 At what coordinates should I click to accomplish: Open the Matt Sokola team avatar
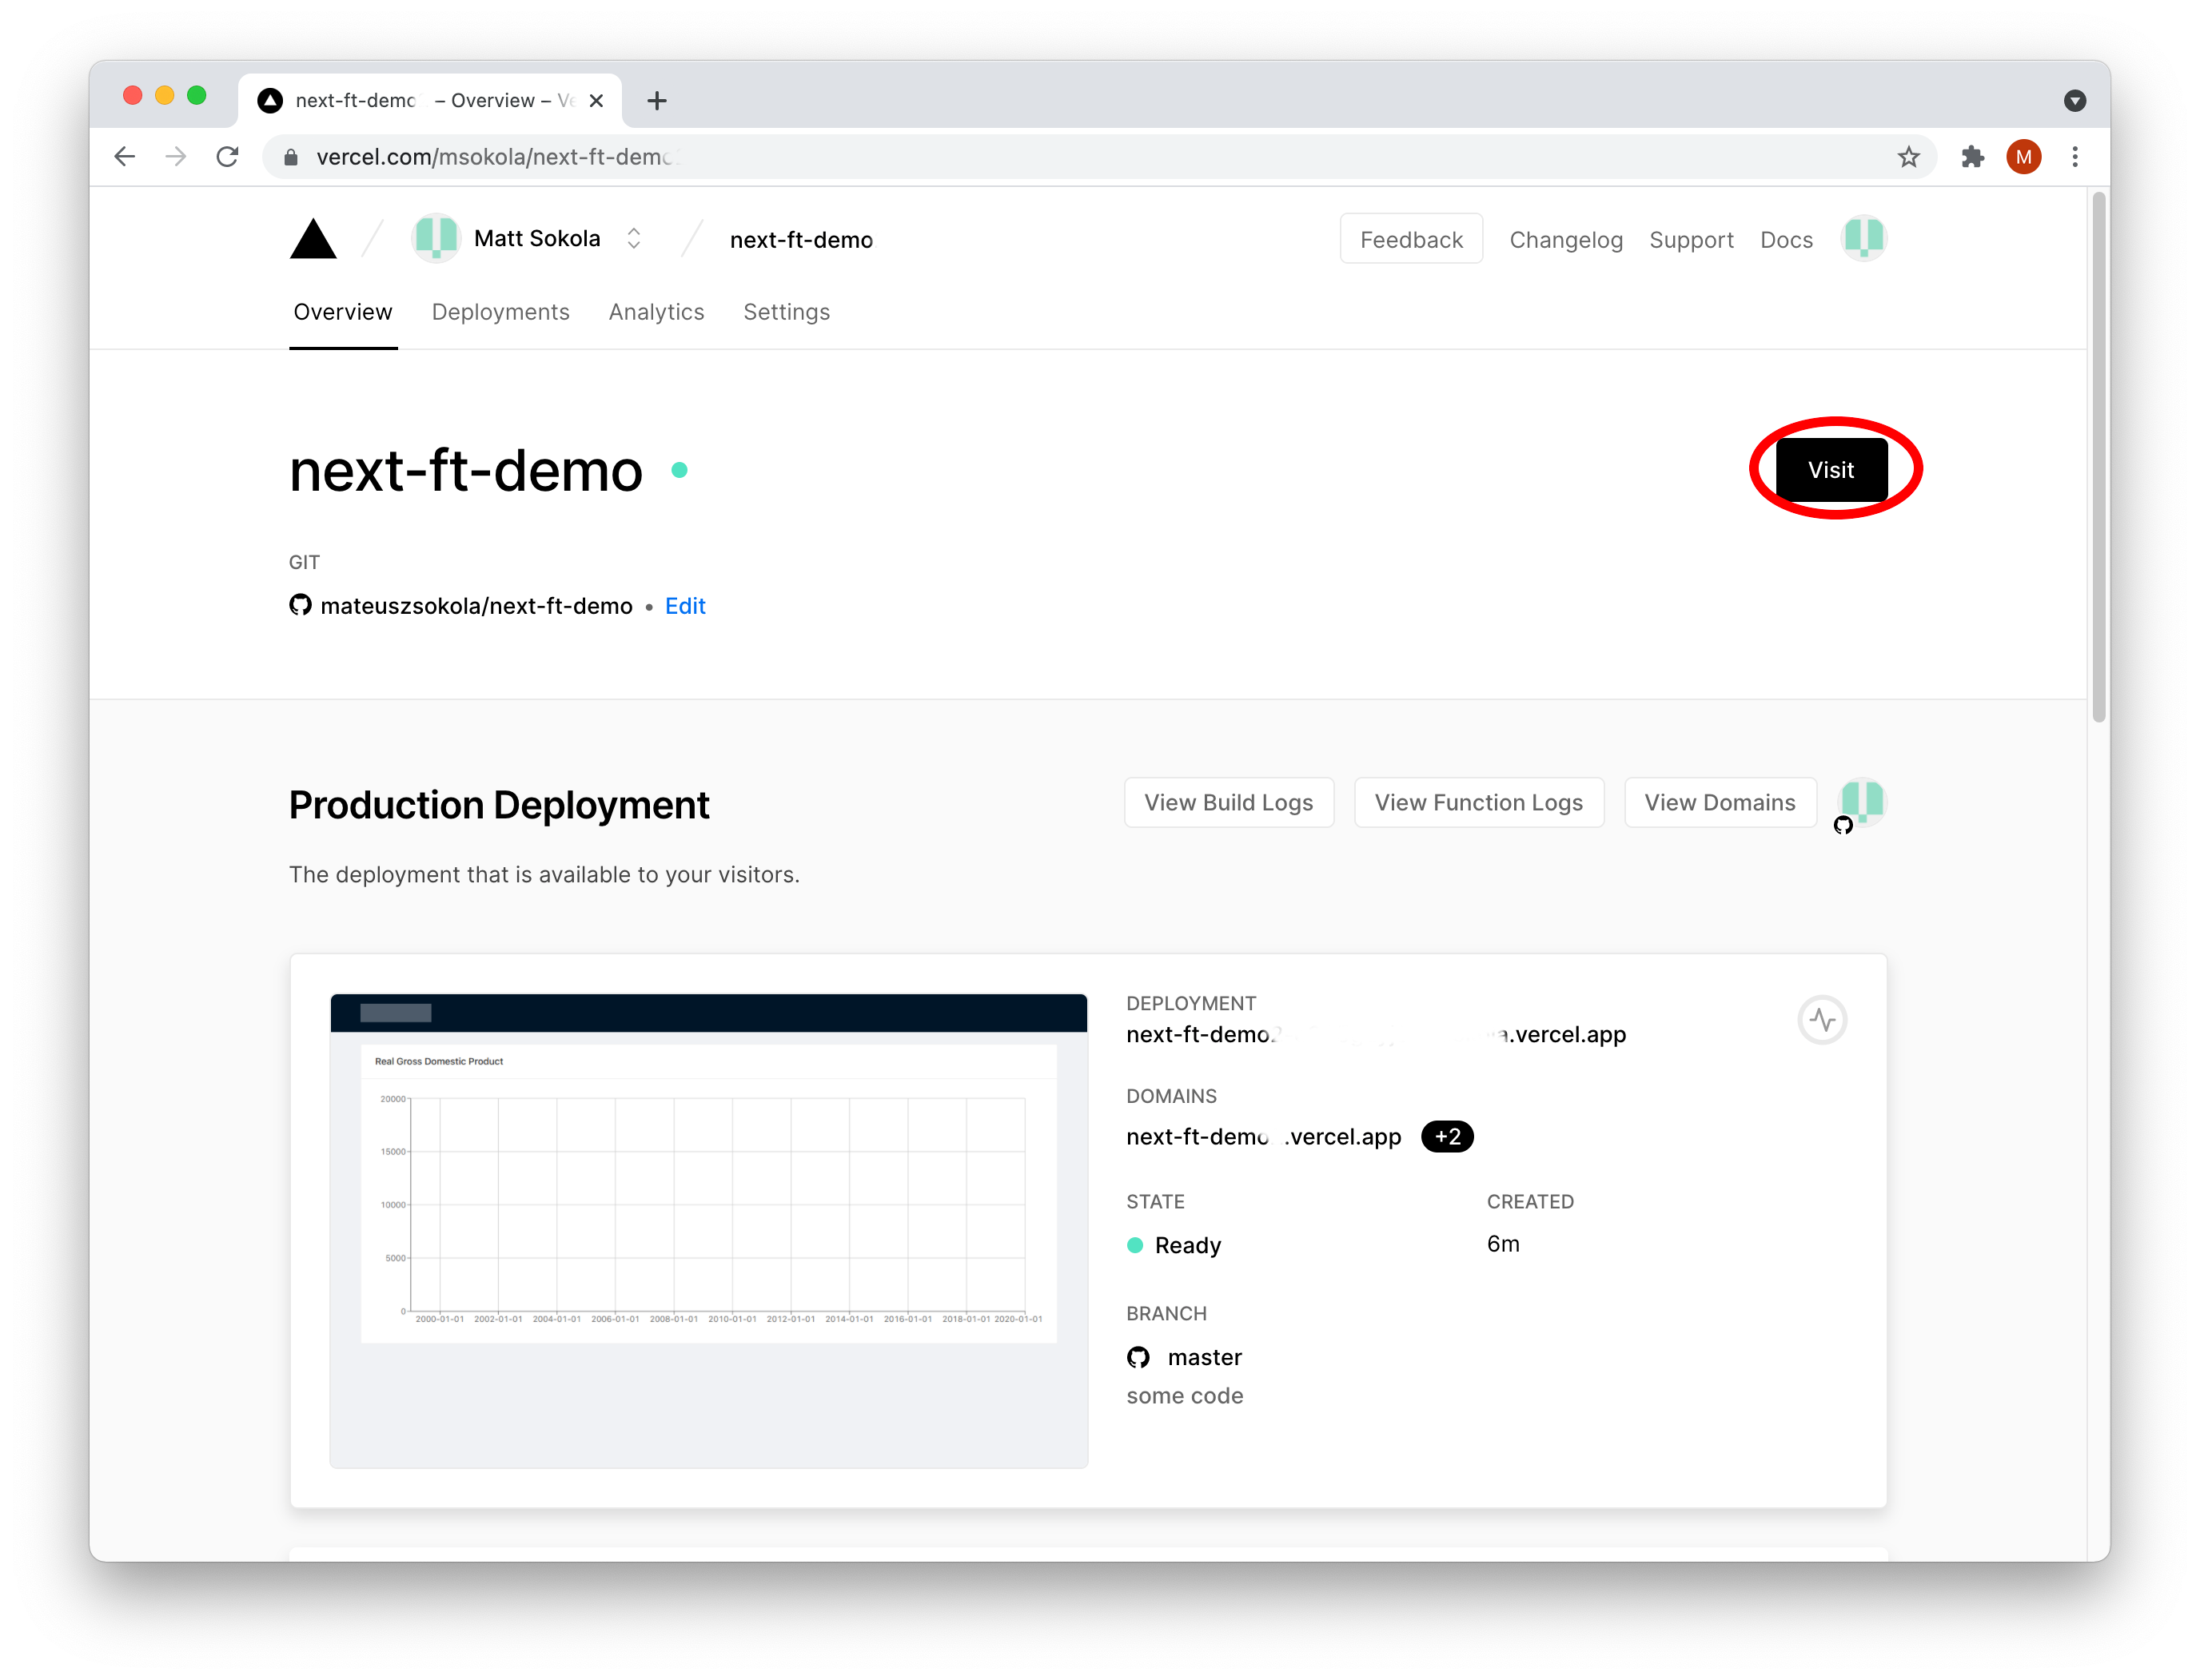436,238
